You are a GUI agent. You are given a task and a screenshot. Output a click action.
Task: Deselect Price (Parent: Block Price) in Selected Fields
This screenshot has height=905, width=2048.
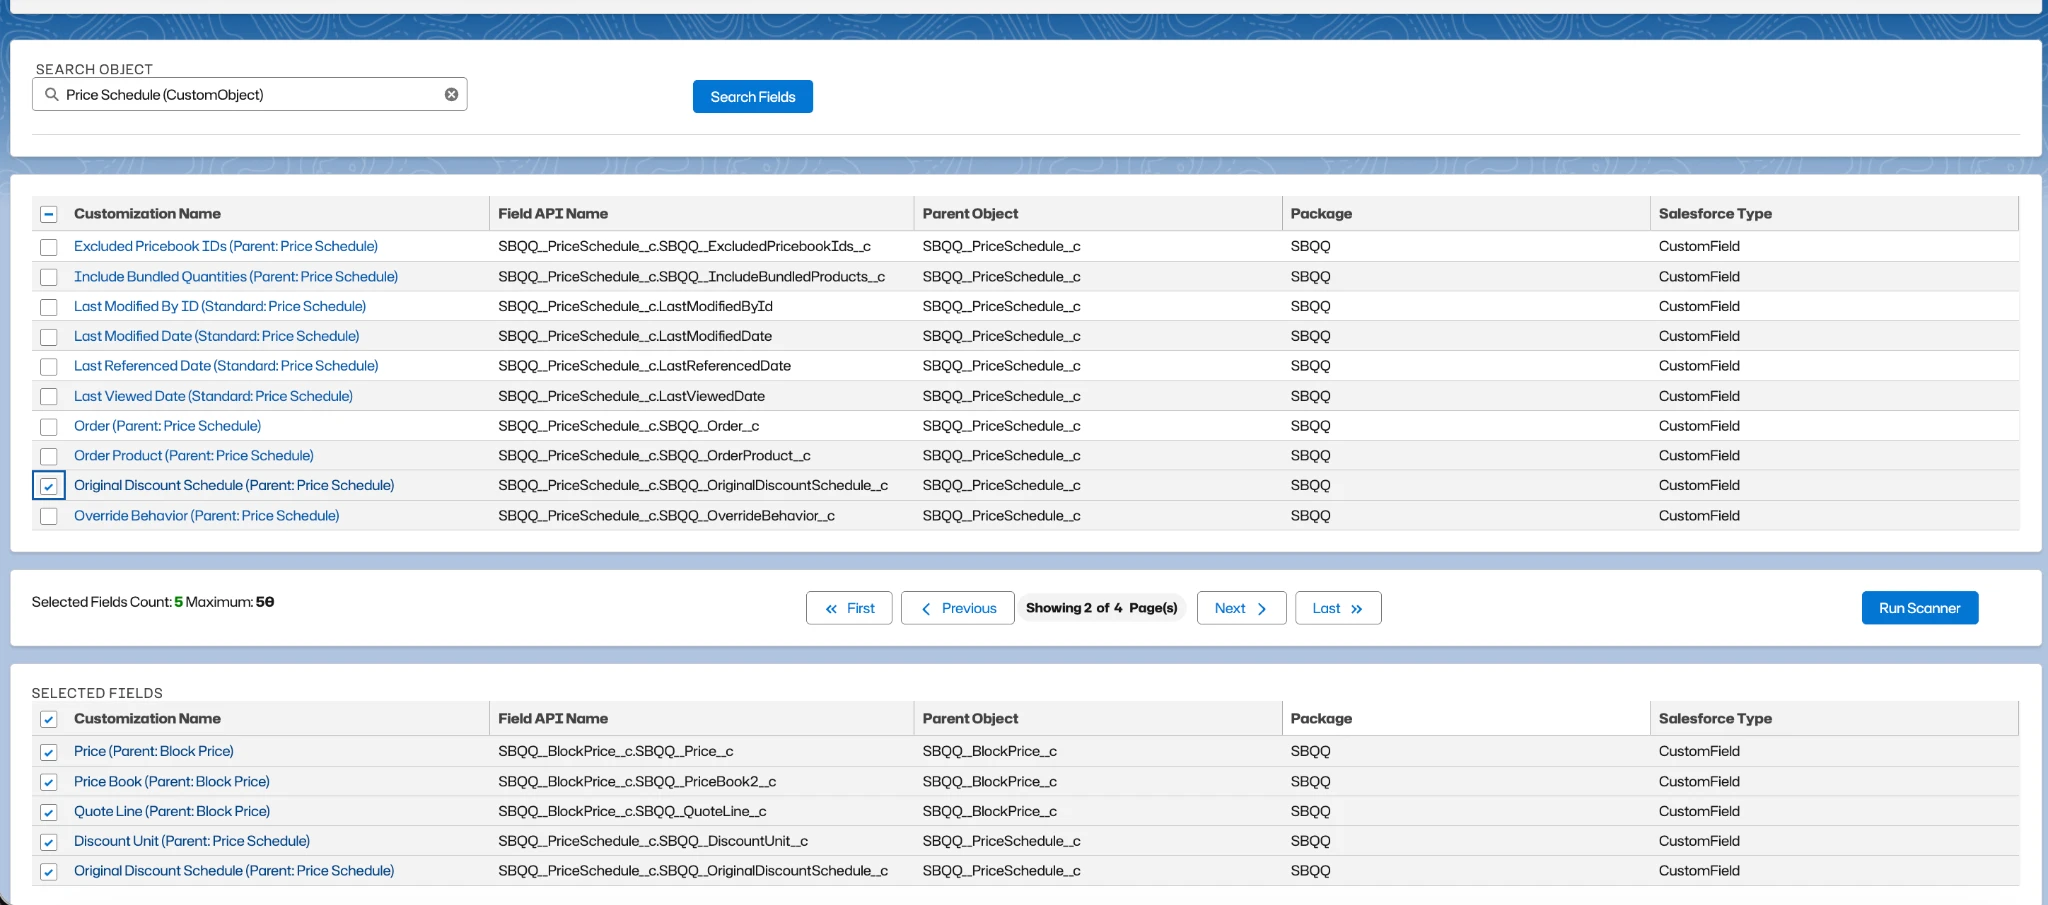(x=49, y=752)
